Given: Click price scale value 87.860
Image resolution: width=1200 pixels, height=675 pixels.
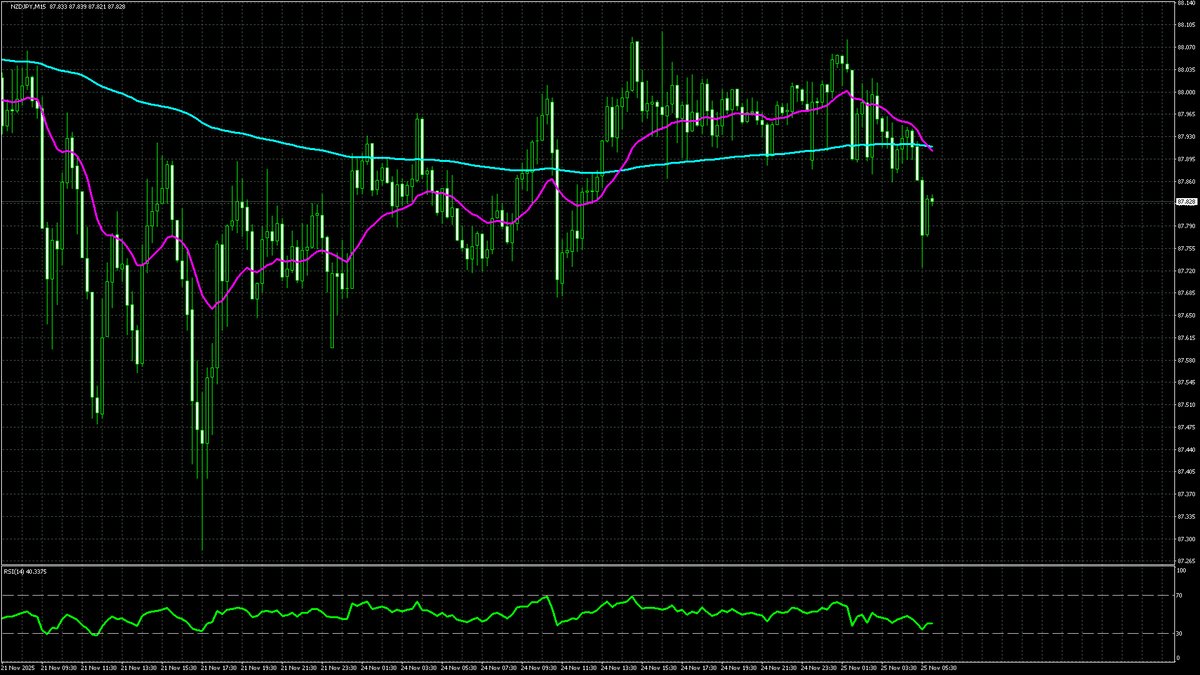Looking at the screenshot, I should (x=1186, y=181).
